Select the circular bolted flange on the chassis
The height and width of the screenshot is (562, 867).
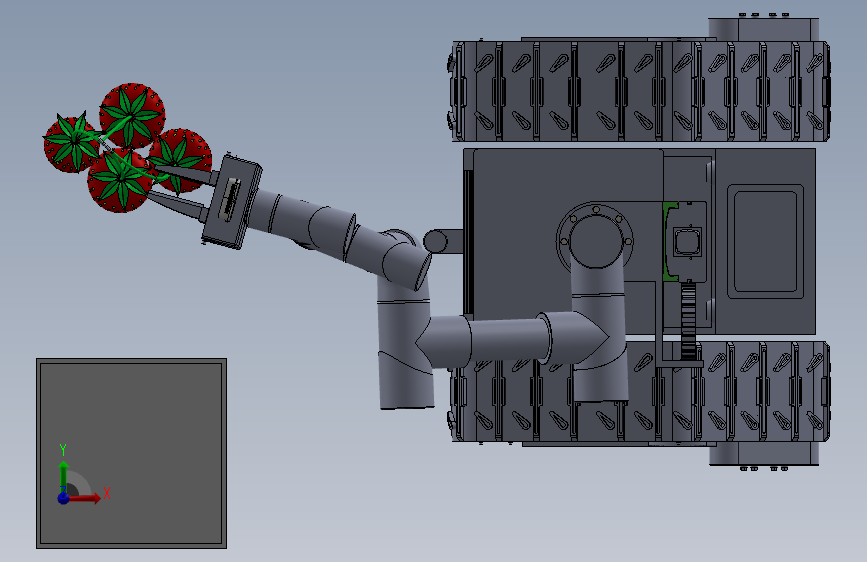pyautogui.click(x=595, y=239)
